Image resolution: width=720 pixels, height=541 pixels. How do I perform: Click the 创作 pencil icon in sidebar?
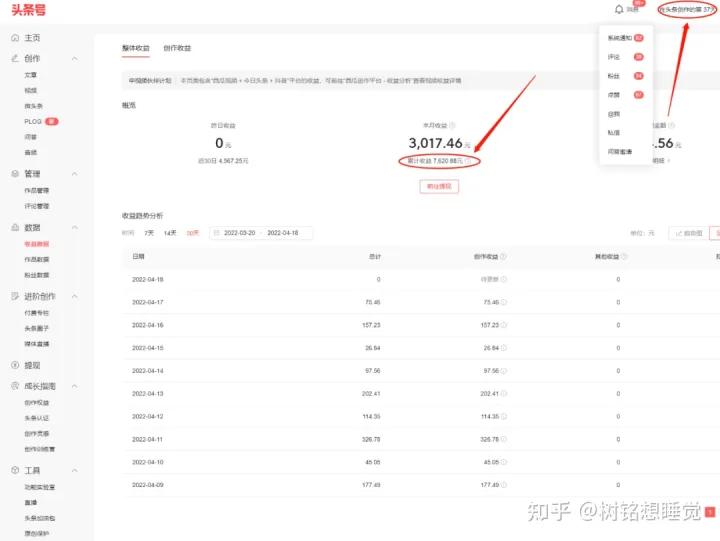click(15, 58)
